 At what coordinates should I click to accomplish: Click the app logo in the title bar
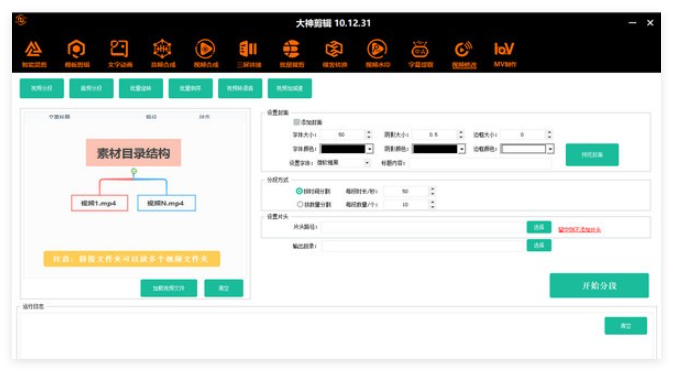click(21, 20)
